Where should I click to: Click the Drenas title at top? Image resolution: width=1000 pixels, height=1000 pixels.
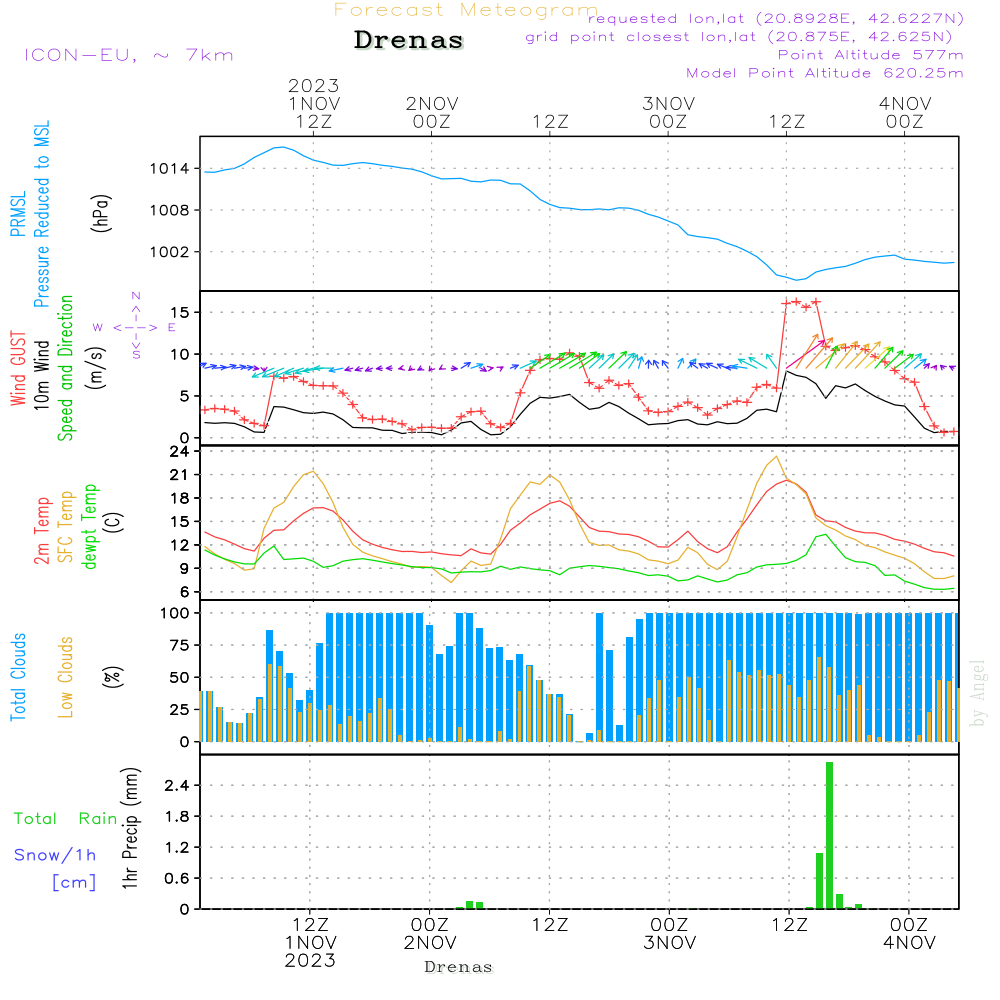click(x=408, y=40)
